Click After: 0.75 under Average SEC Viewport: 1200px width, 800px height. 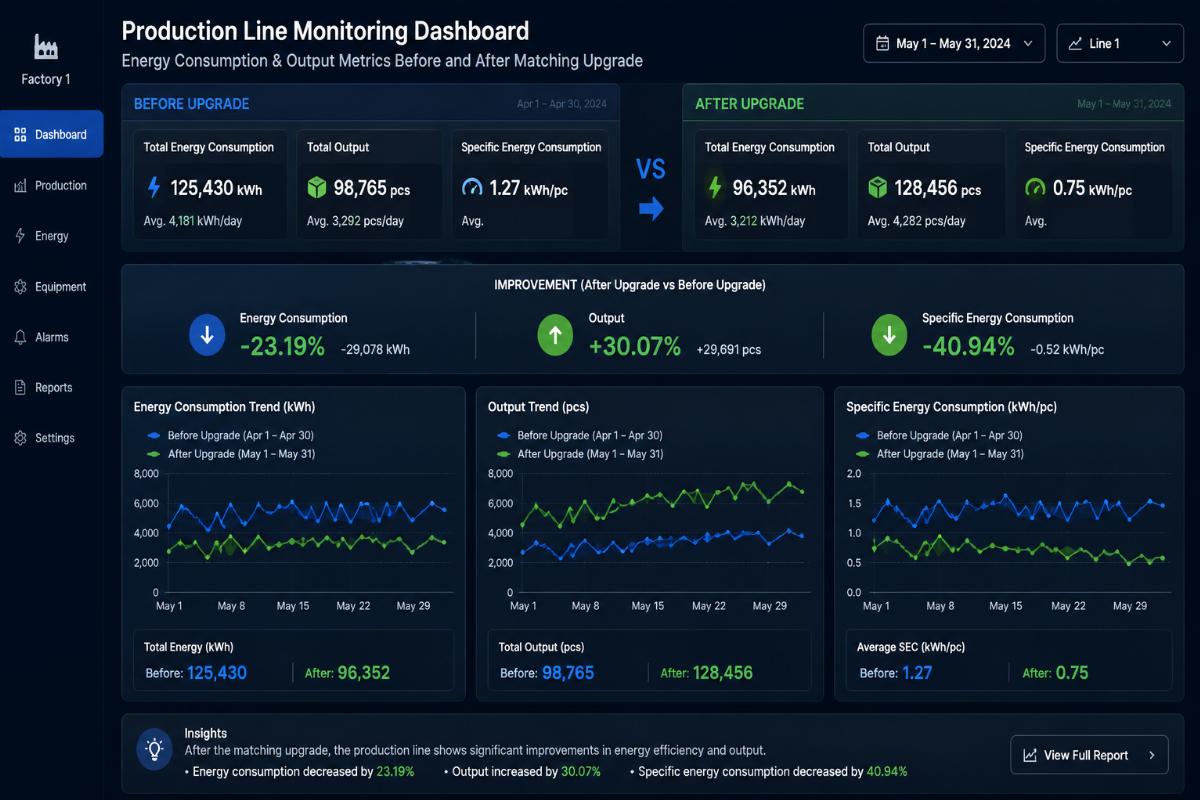click(x=1055, y=673)
